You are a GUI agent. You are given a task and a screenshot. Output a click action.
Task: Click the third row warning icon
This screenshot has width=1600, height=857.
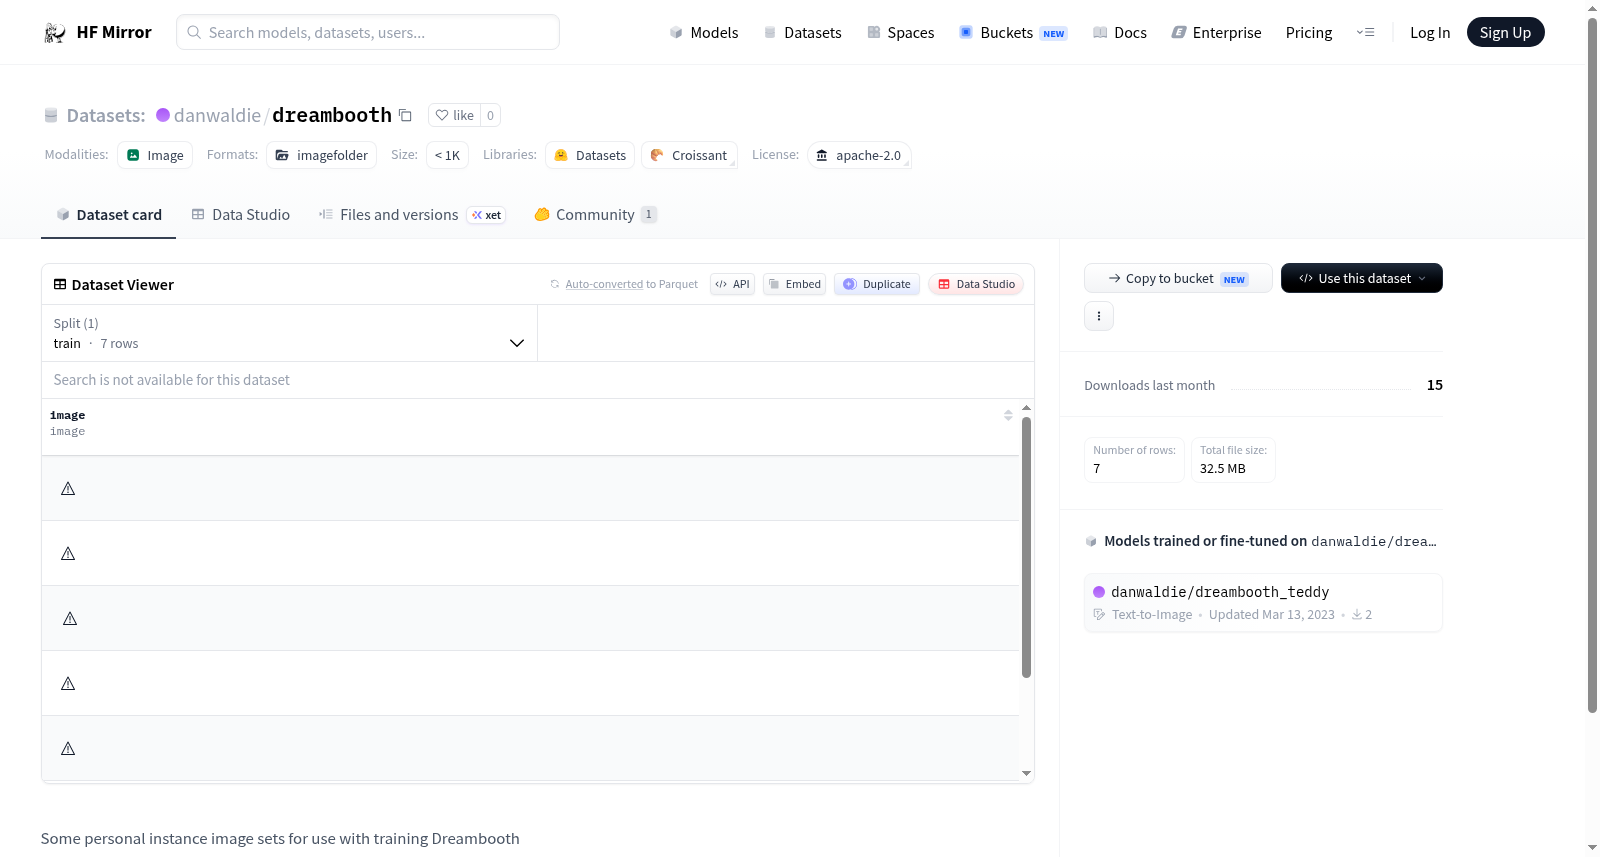(x=70, y=619)
